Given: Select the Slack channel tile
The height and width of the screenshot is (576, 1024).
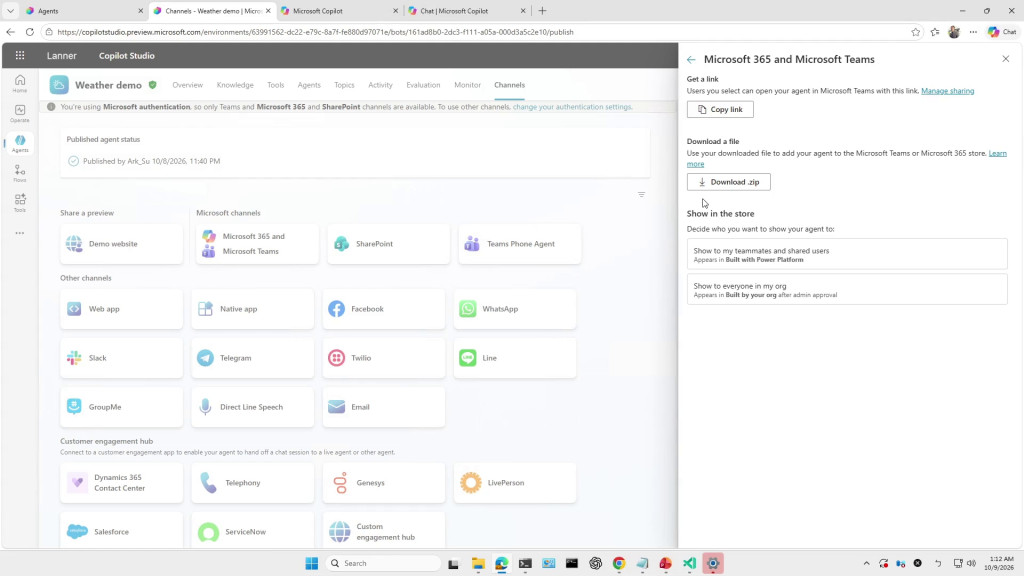Looking at the screenshot, I should coord(121,358).
